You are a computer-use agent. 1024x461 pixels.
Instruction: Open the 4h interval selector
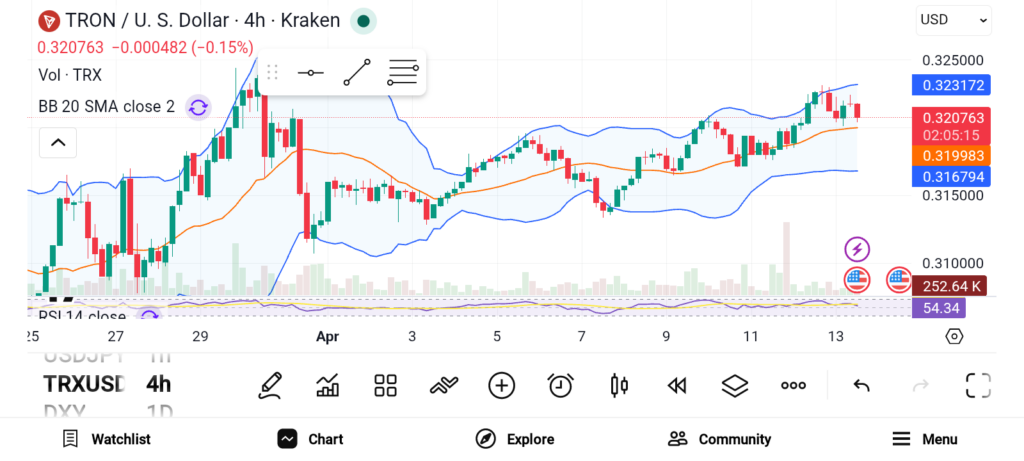click(158, 384)
